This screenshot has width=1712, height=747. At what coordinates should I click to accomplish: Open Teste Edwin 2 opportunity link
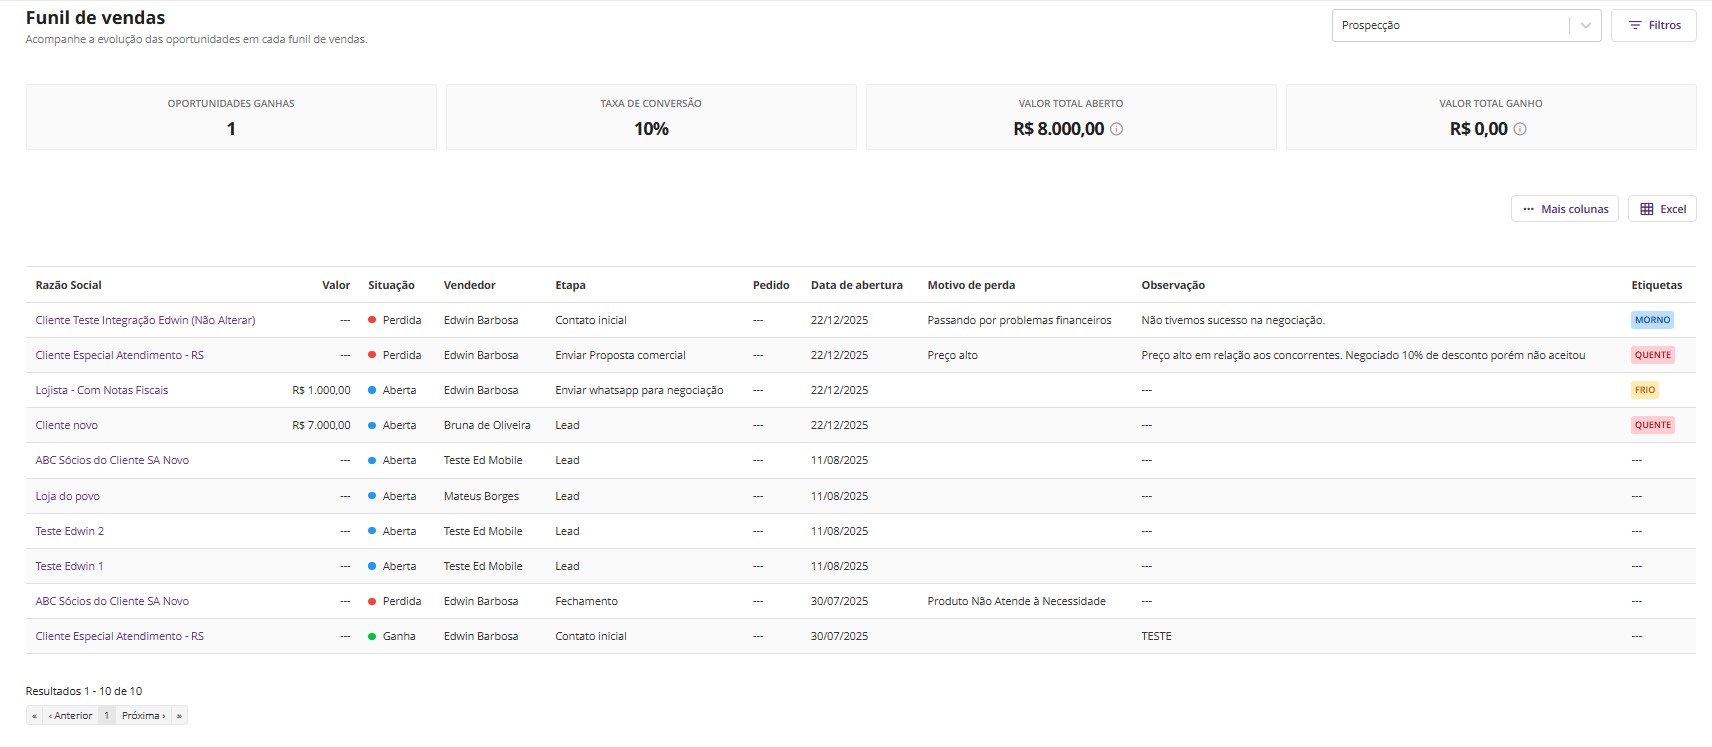tap(69, 531)
